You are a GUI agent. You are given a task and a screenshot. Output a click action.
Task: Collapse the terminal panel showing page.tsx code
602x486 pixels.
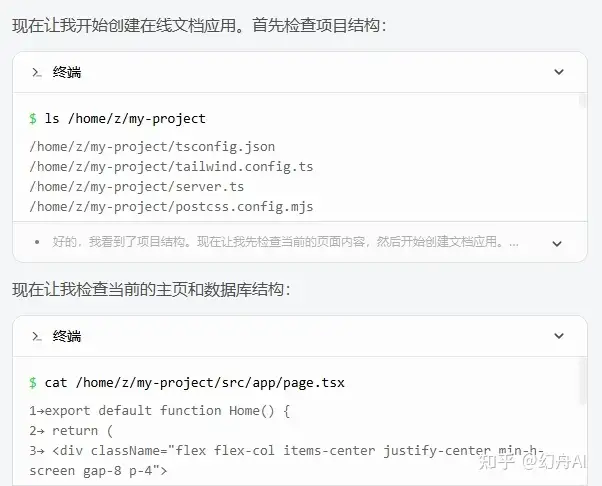pos(558,336)
